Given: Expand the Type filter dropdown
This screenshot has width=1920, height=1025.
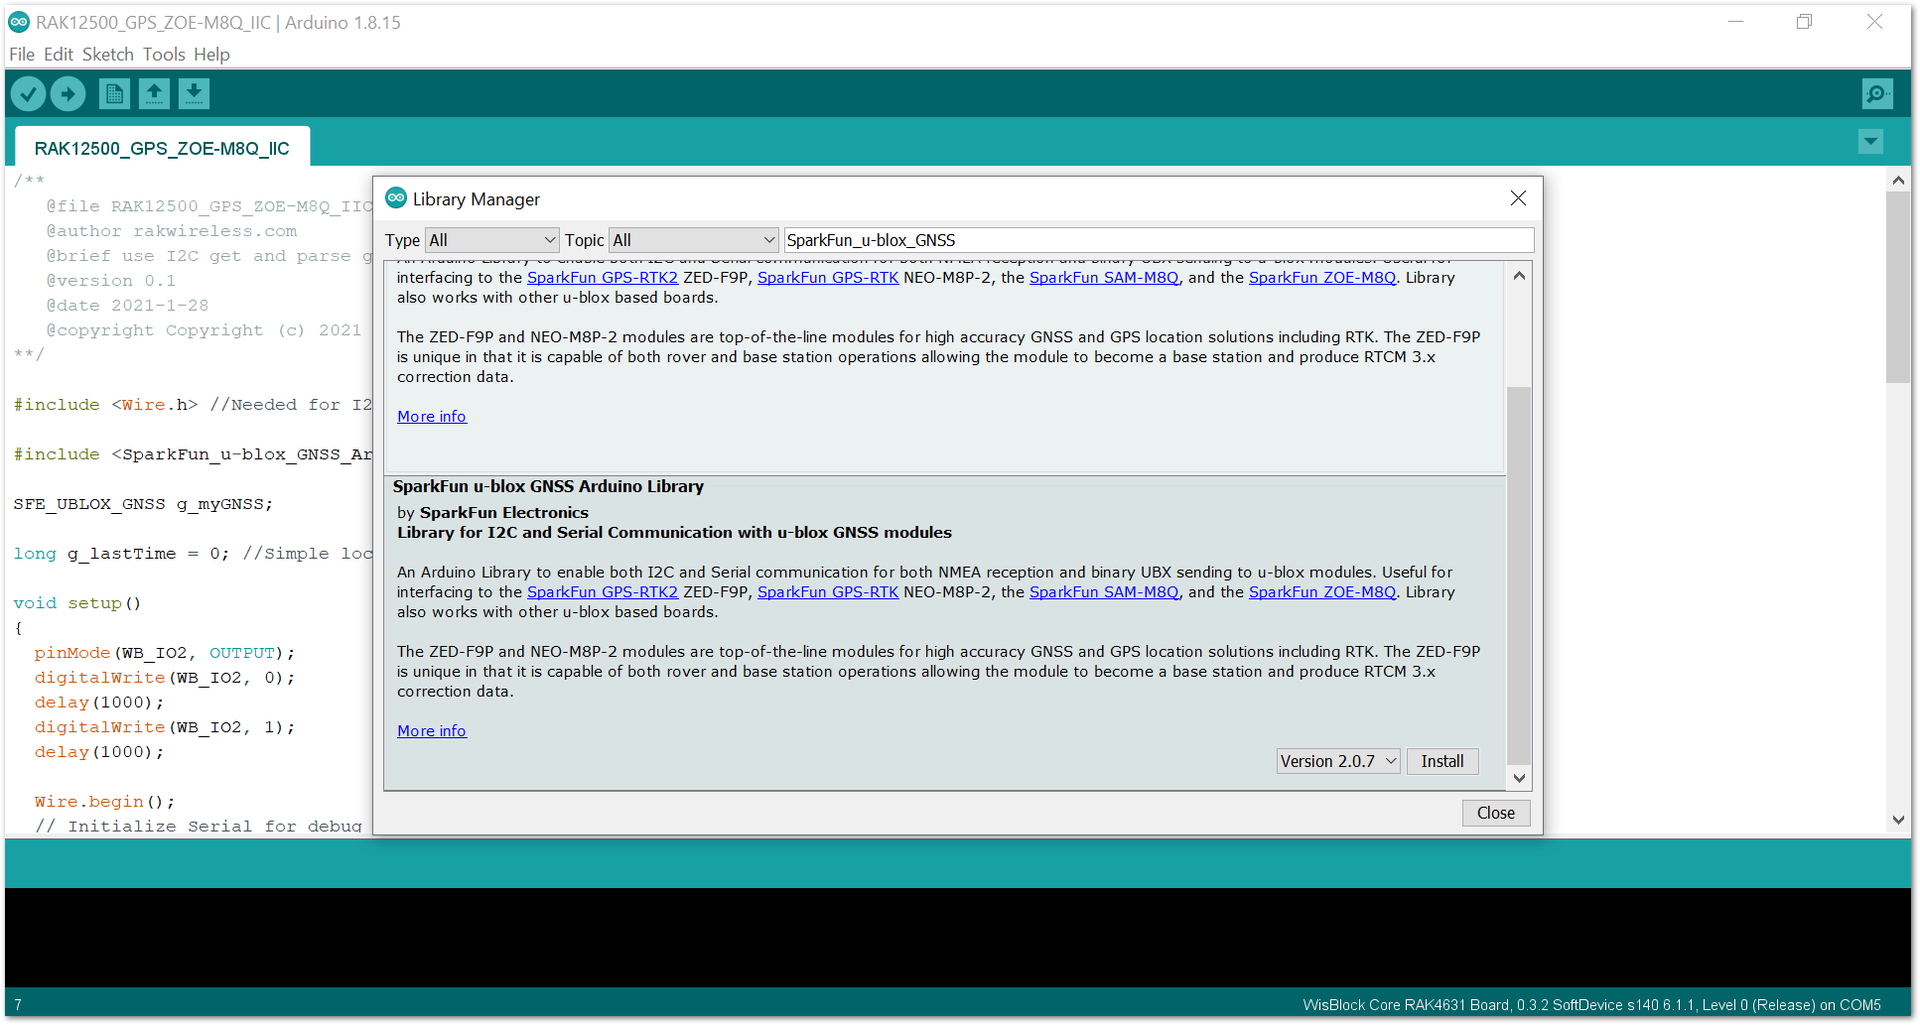Looking at the screenshot, I should pyautogui.click(x=491, y=240).
